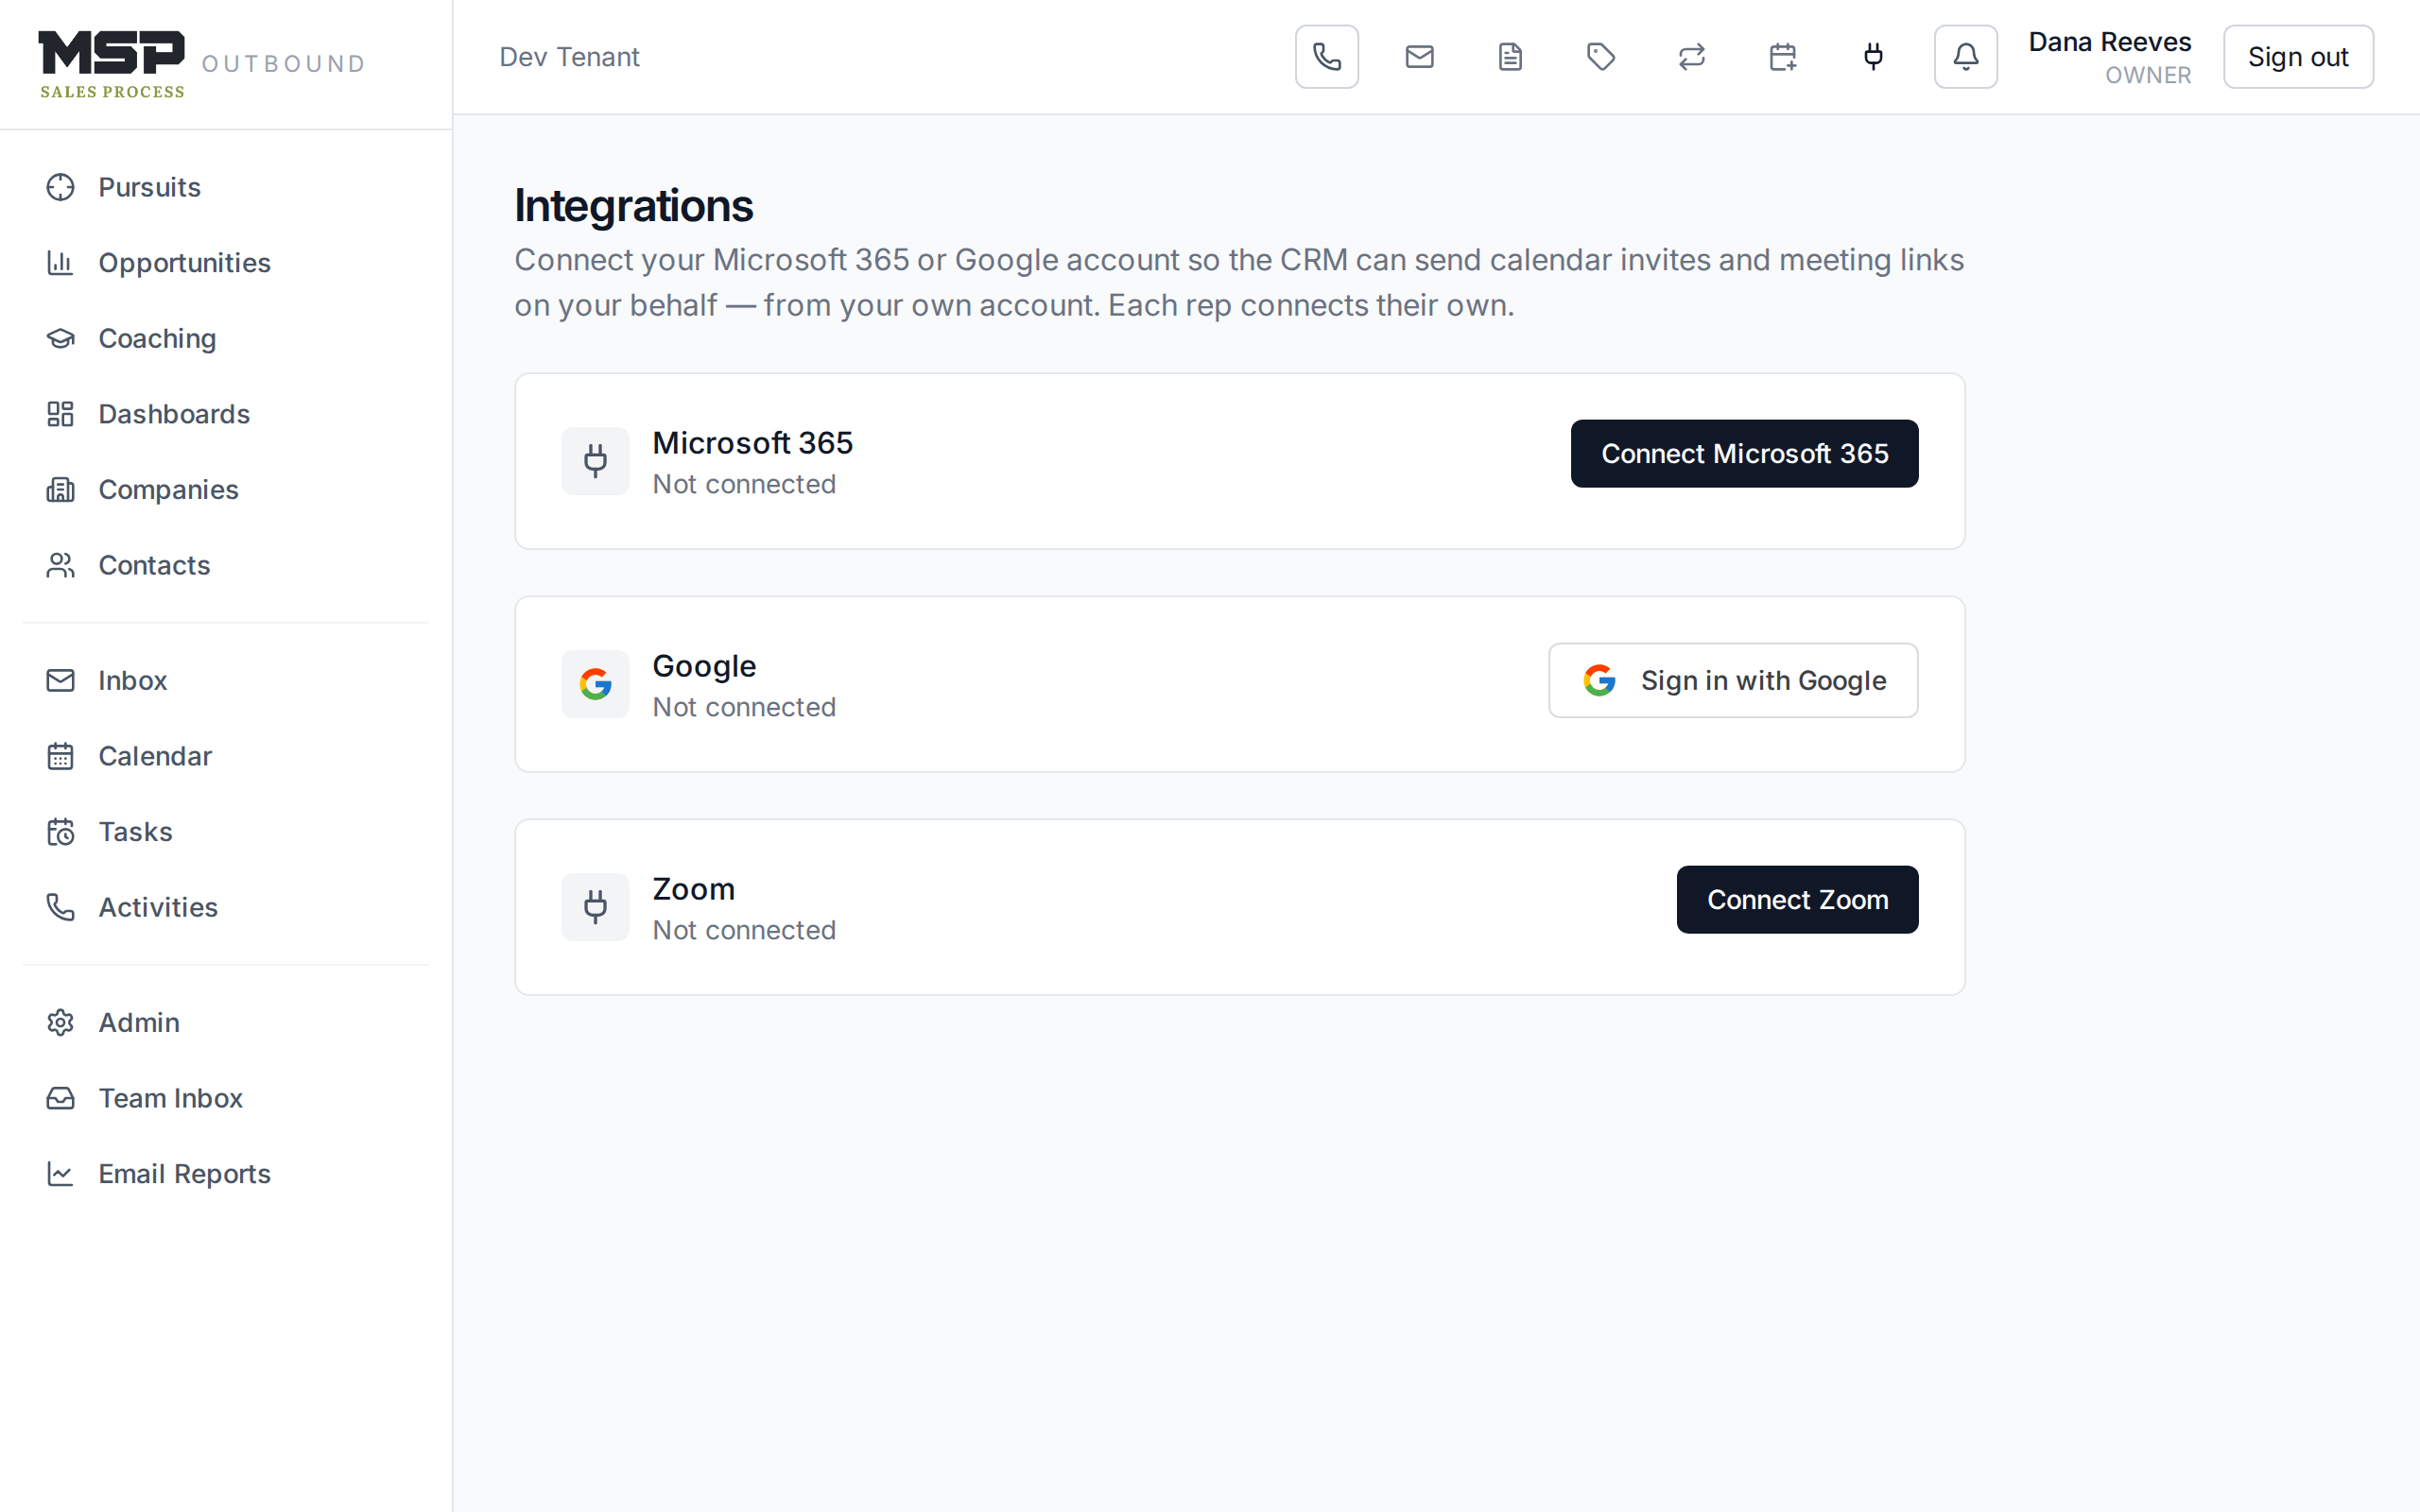Connect Microsoft 365 account
Screen dimensions: 2420x1512
pos(1744,454)
